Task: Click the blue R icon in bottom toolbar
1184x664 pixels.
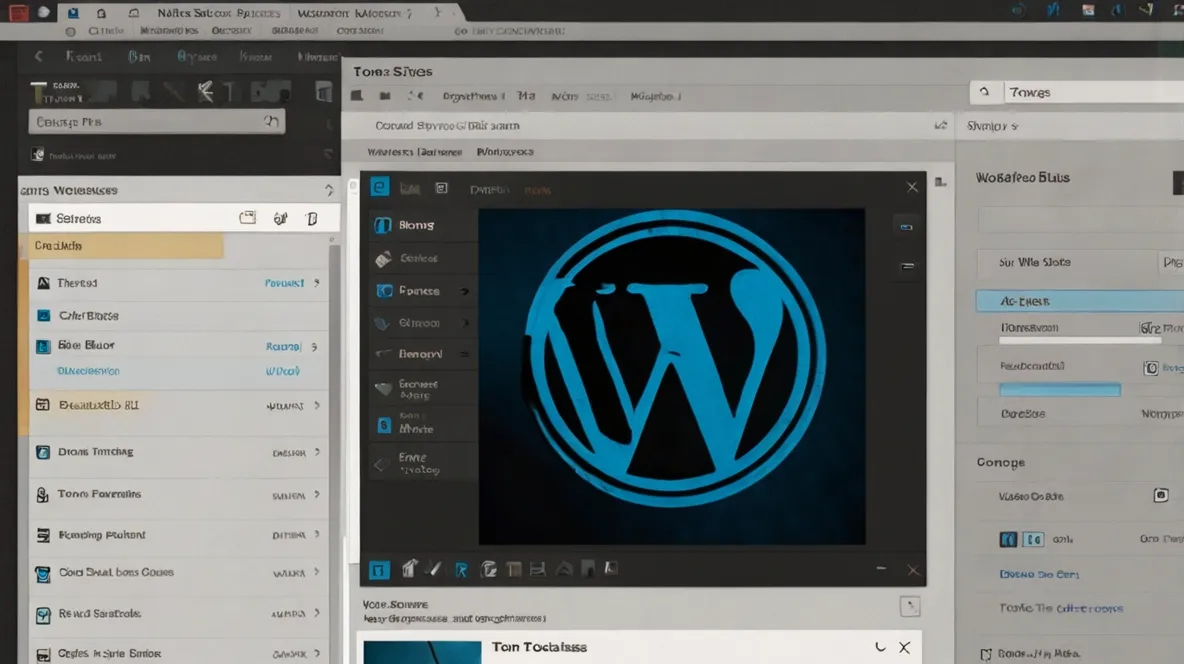Action: [x=461, y=570]
